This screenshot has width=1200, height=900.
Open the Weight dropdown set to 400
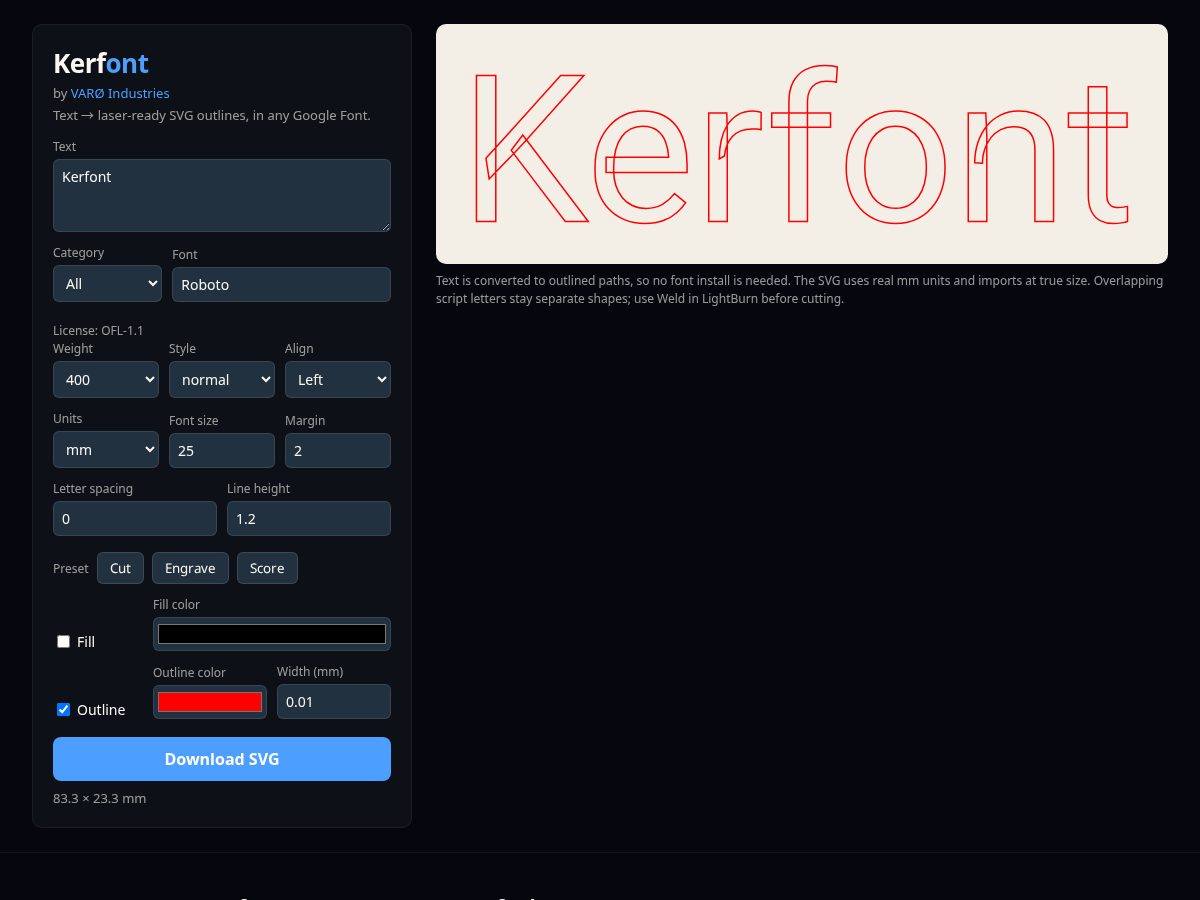click(x=106, y=379)
